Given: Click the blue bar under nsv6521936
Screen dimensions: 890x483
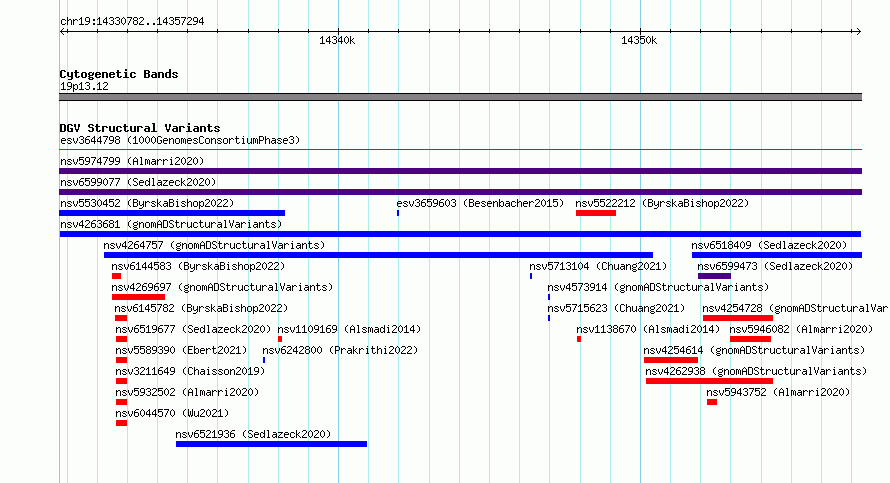Looking at the screenshot, I should pyautogui.click(x=271, y=444).
